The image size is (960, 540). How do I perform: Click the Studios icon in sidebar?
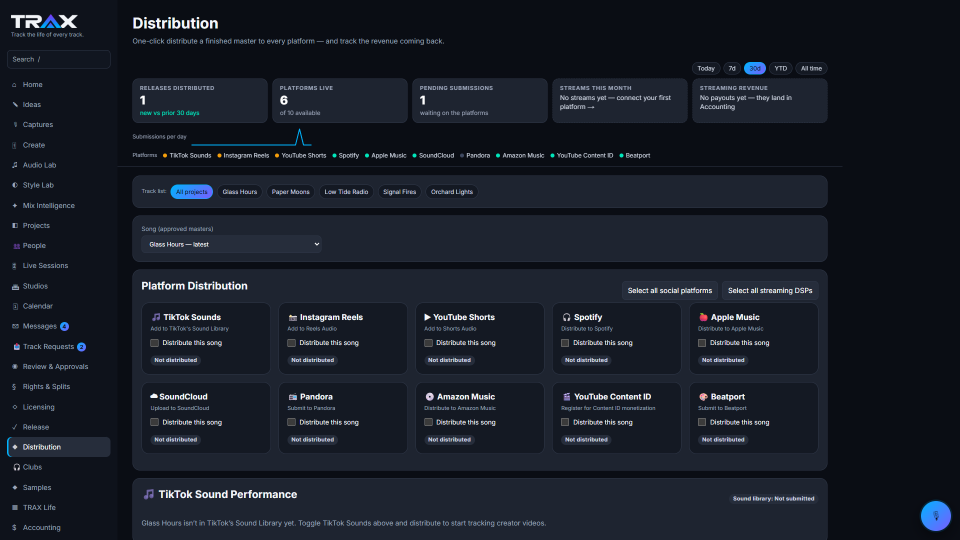tap(15, 286)
